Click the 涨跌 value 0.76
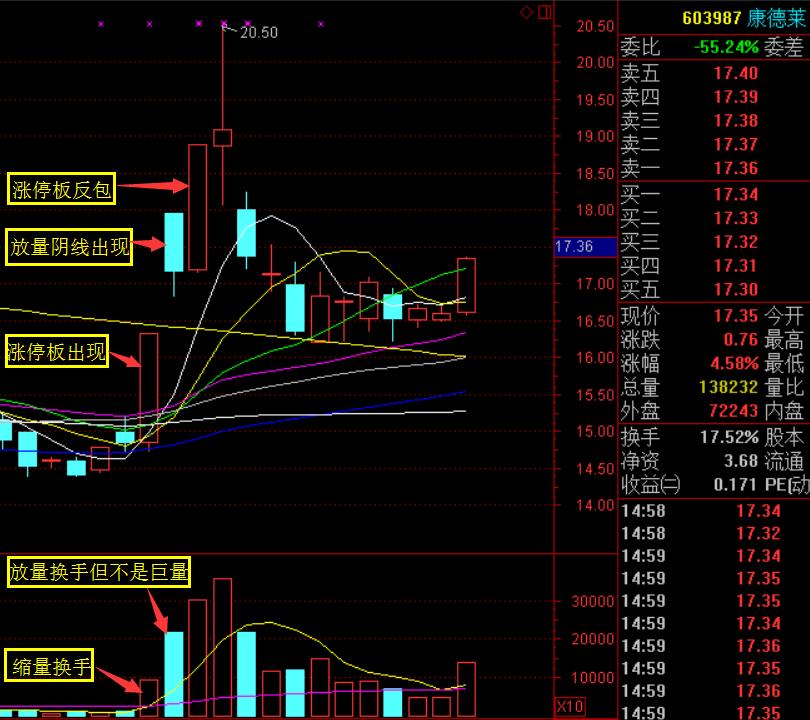The height and width of the screenshot is (720, 810). coord(741,339)
